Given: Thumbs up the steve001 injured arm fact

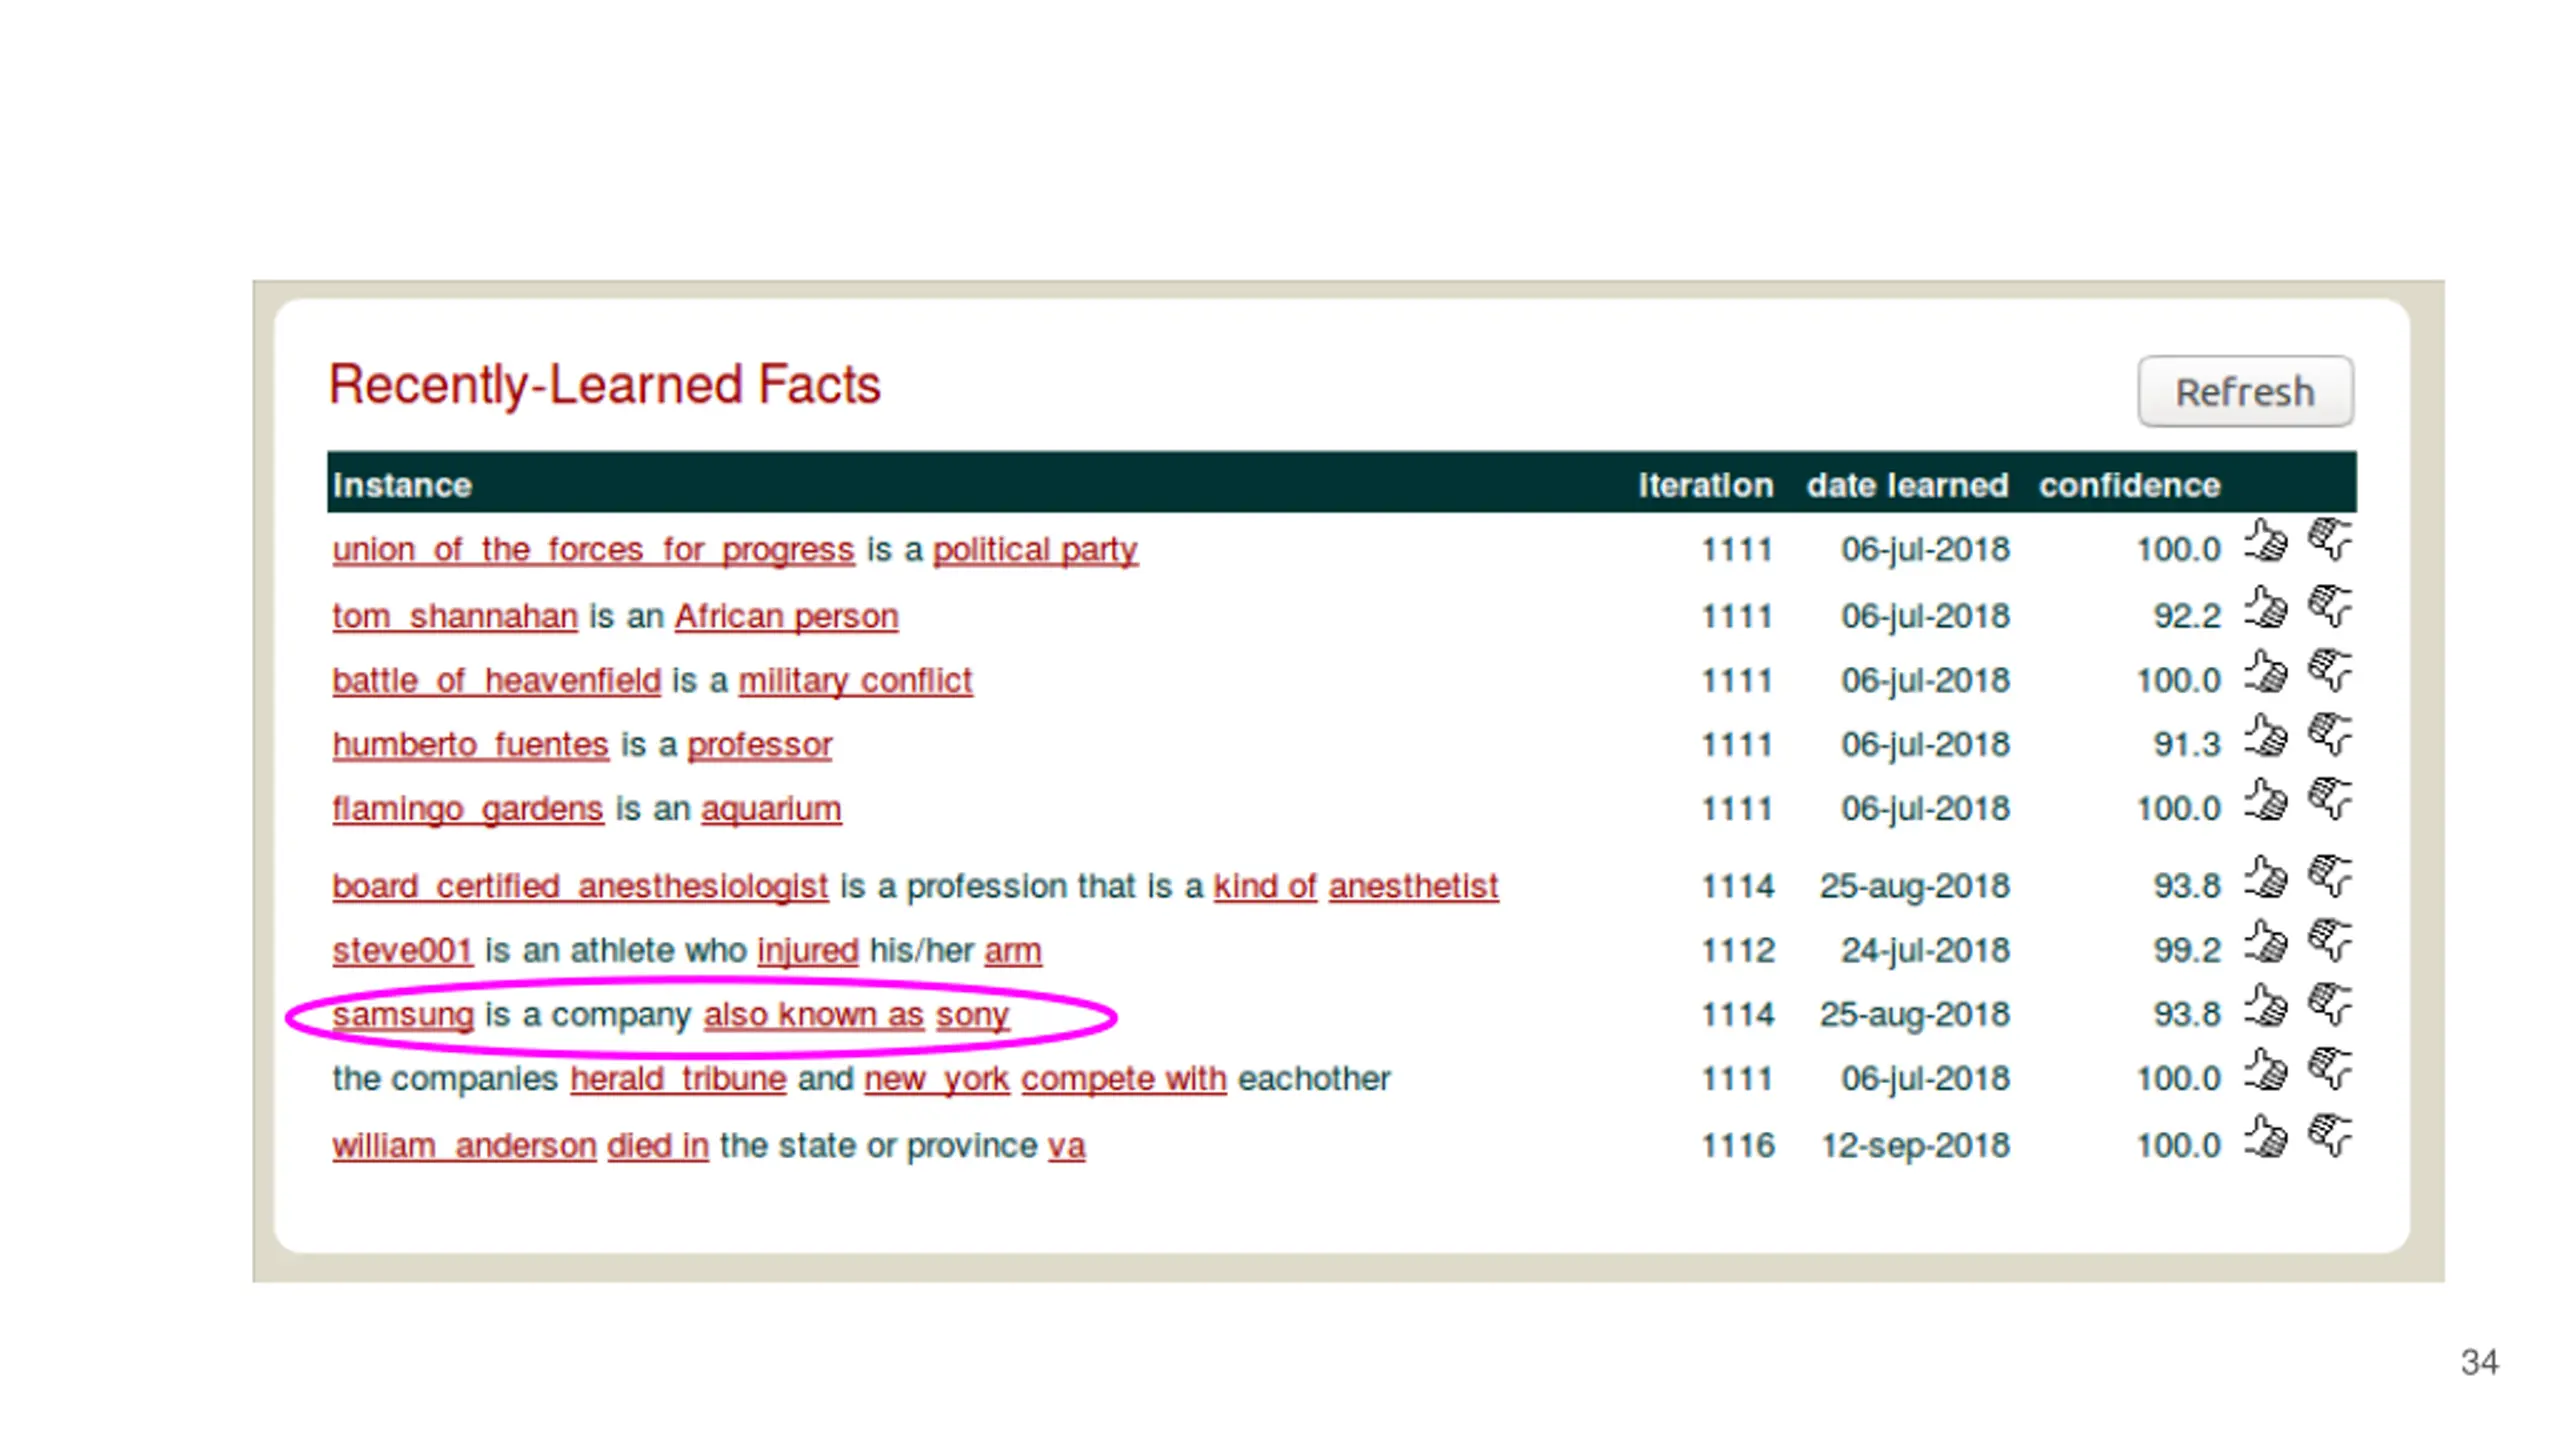Looking at the screenshot, I should (2265, 941).
